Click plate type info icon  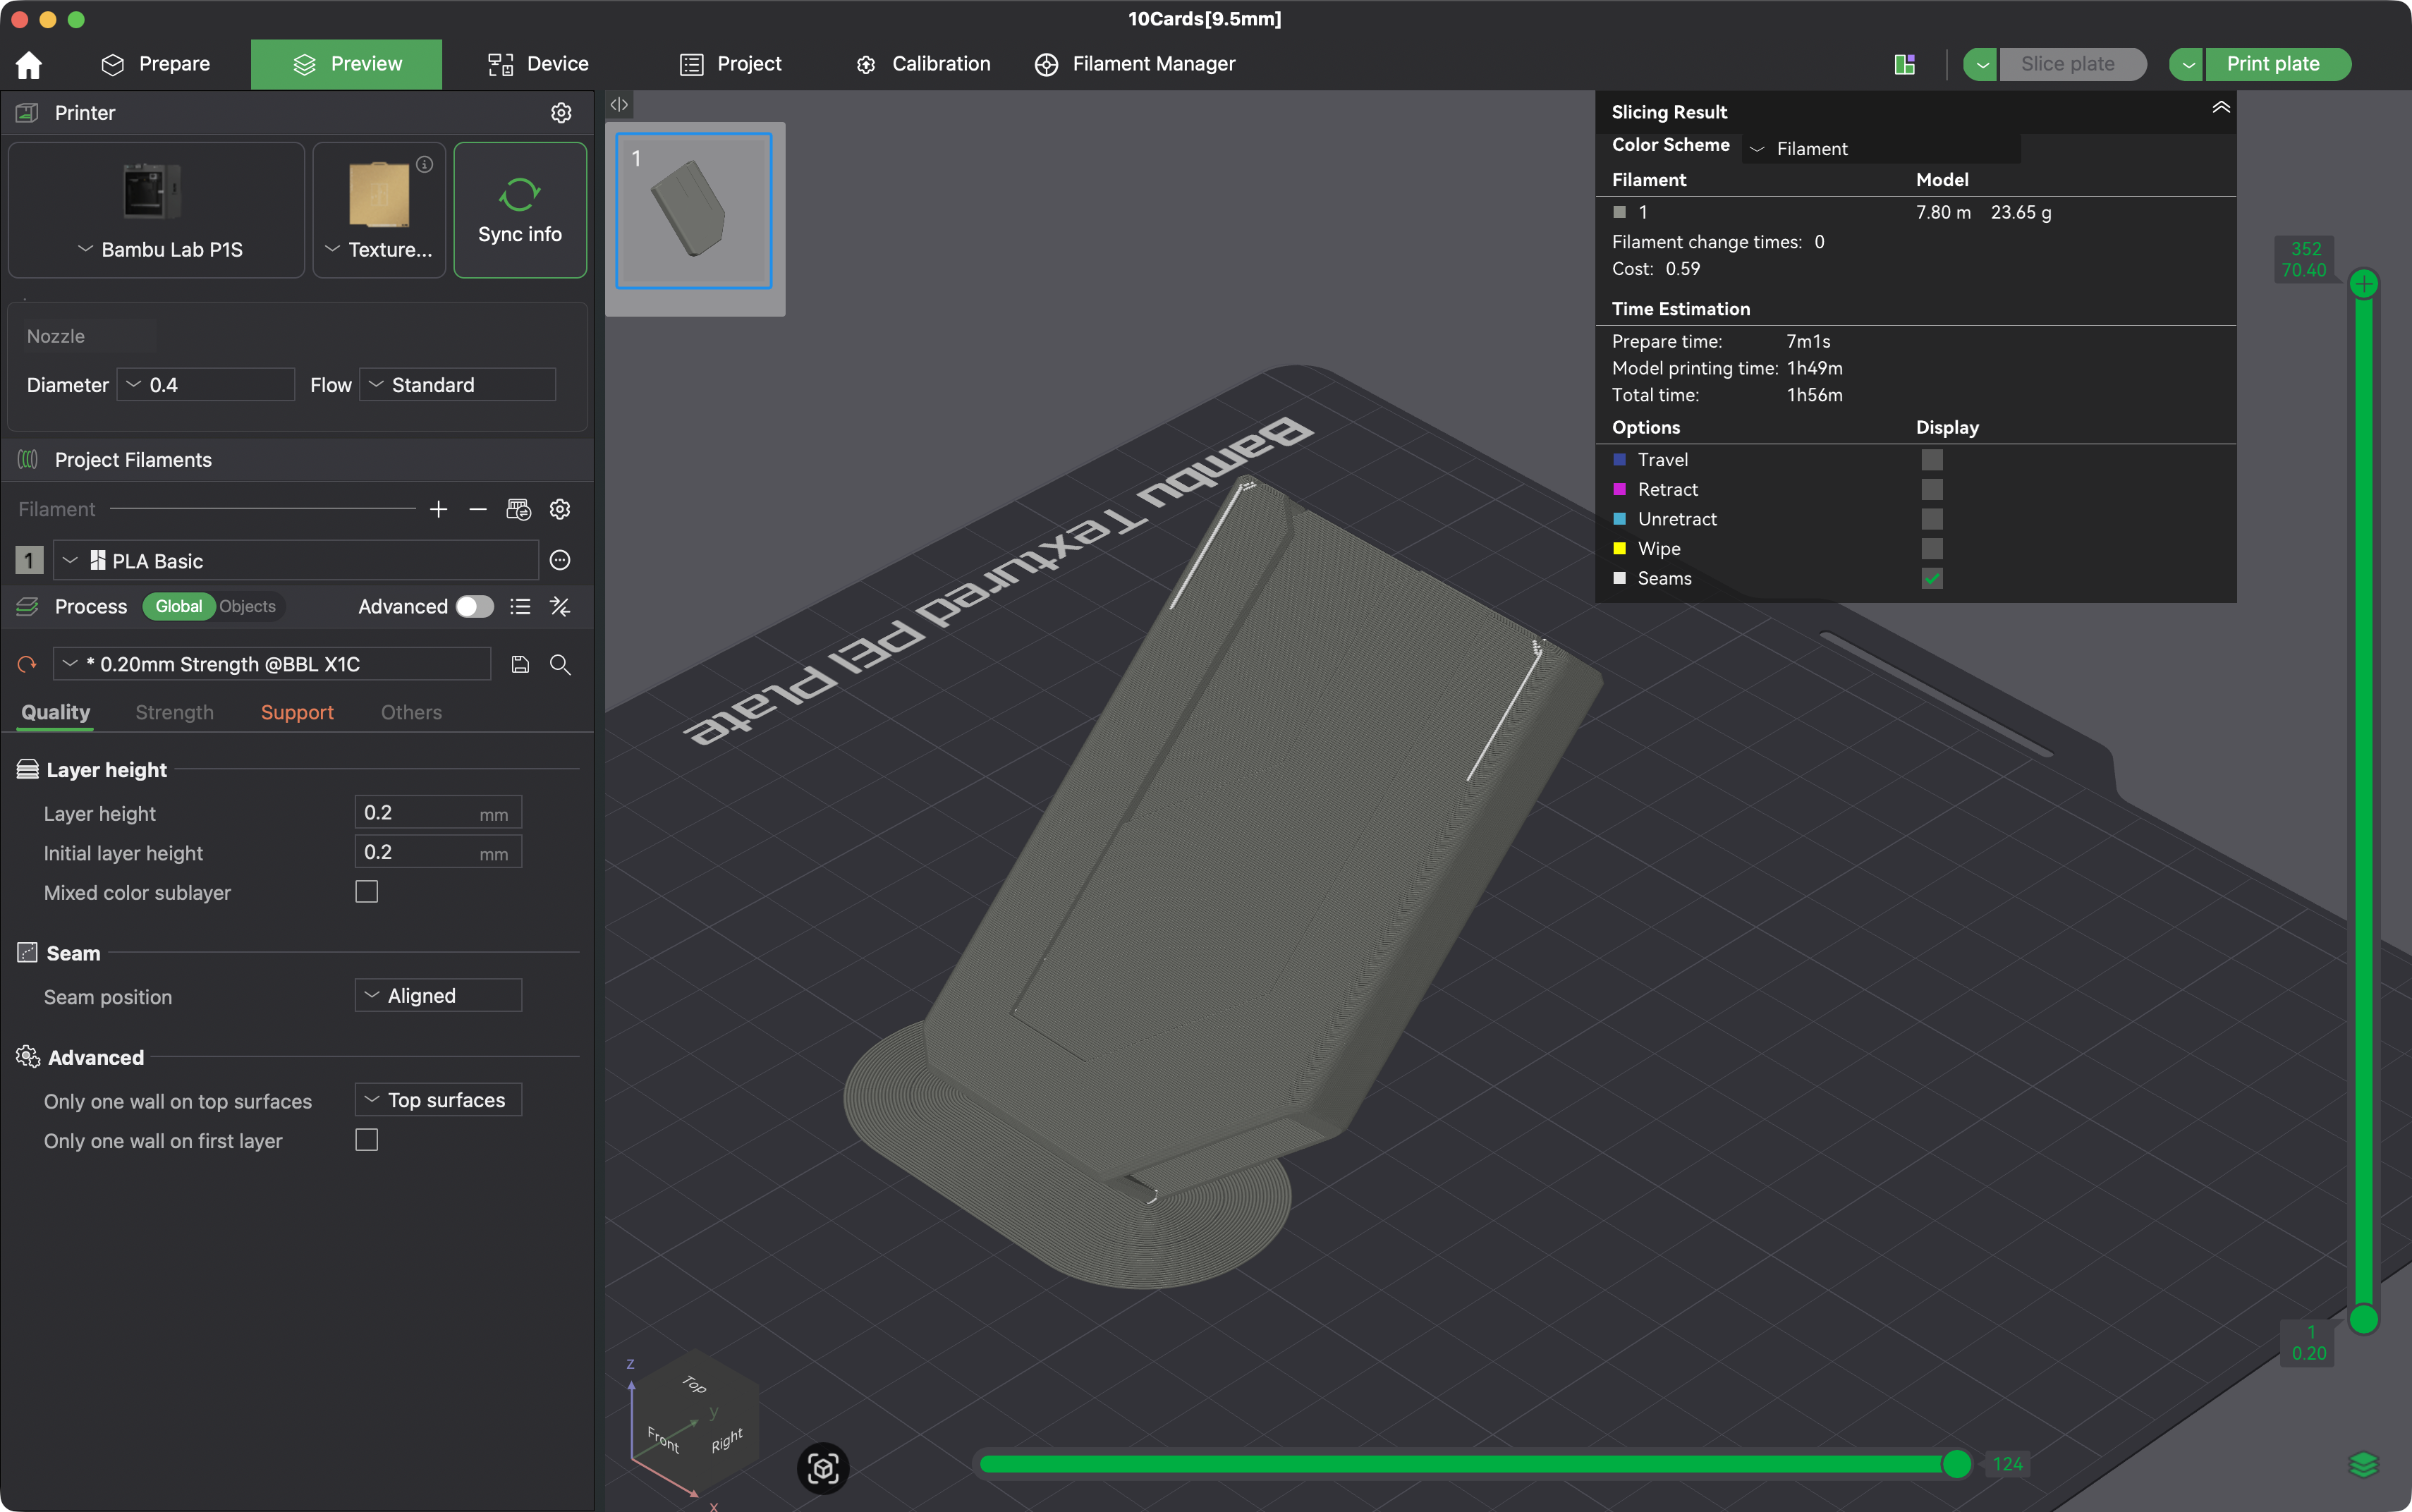[x=425, y=165]
